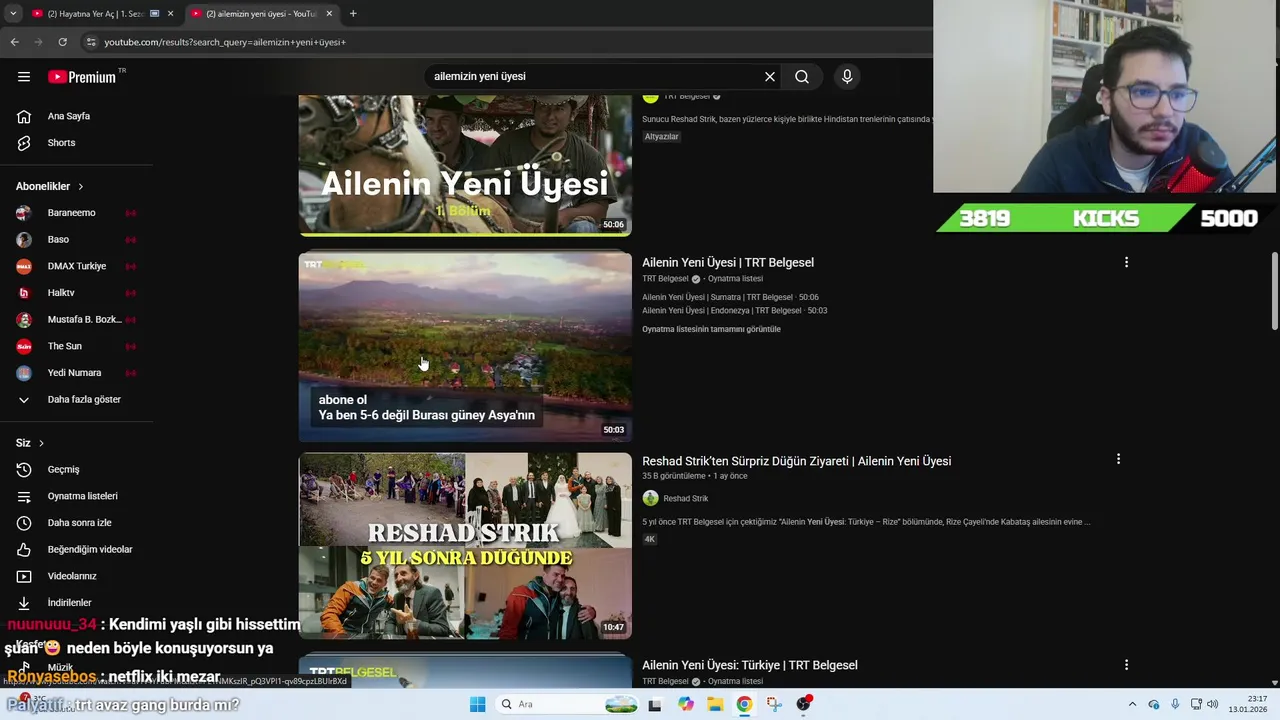Click the browser address bar URL
The height and width of the screenshot is (720, 1280).
click(225, 42)
